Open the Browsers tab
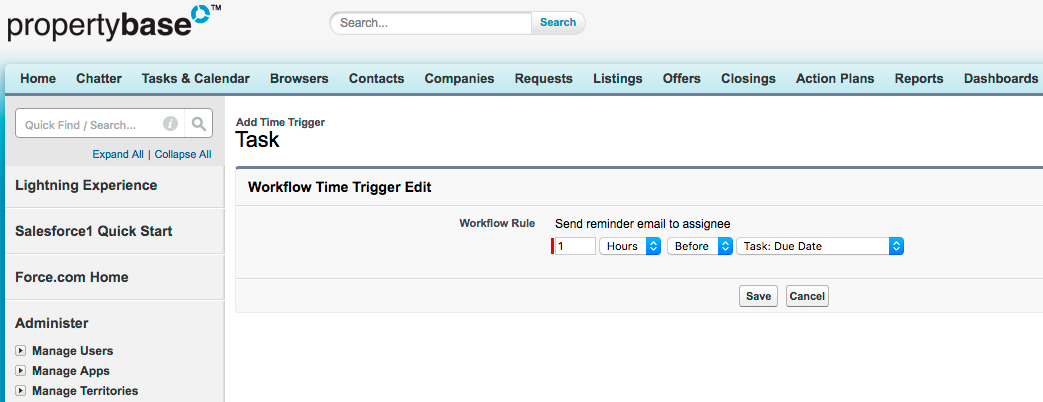1043x402 pixels. point(299,79)
